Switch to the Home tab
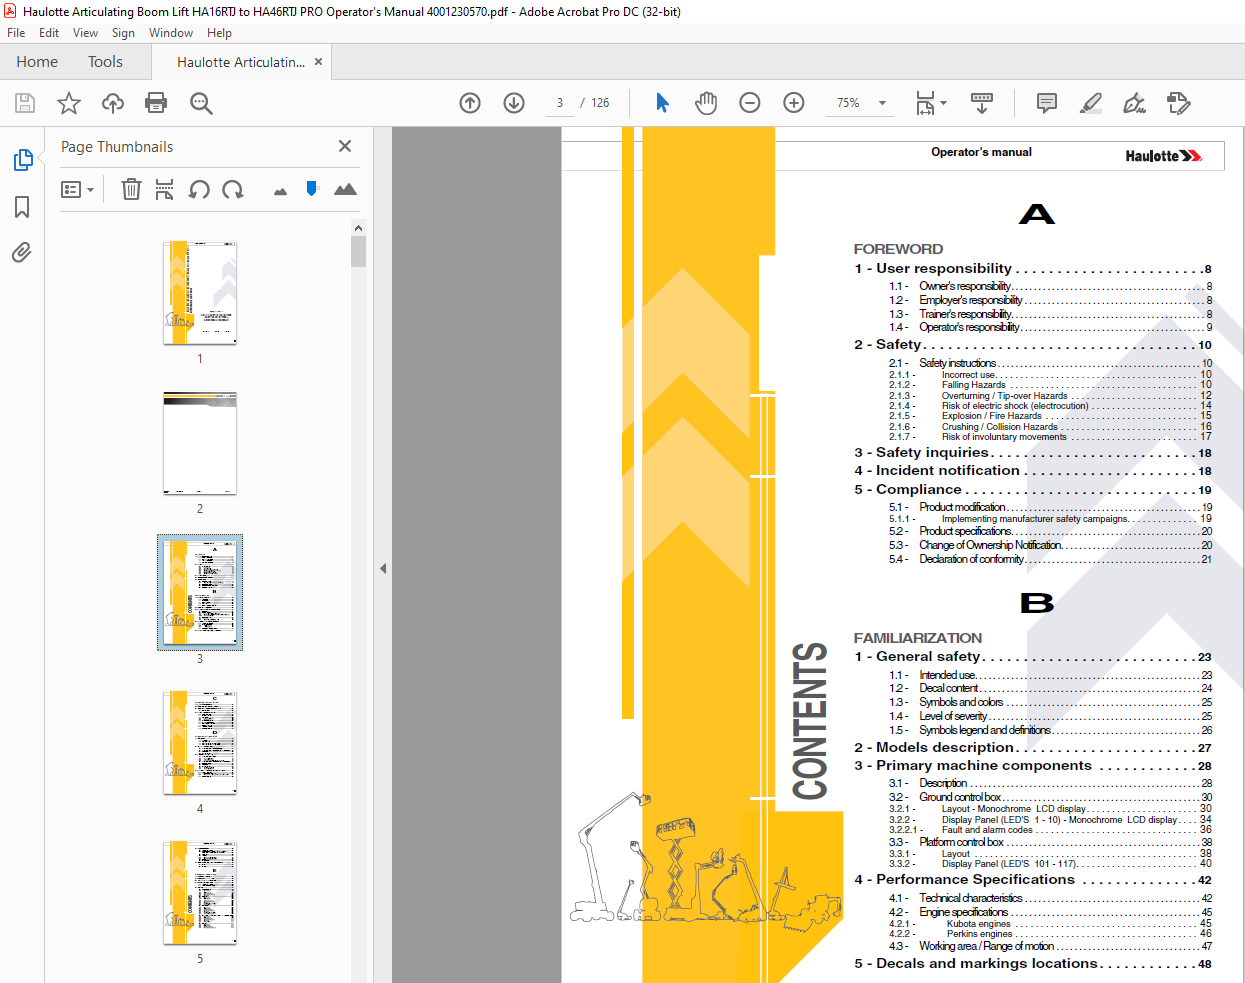 point(37,62)
